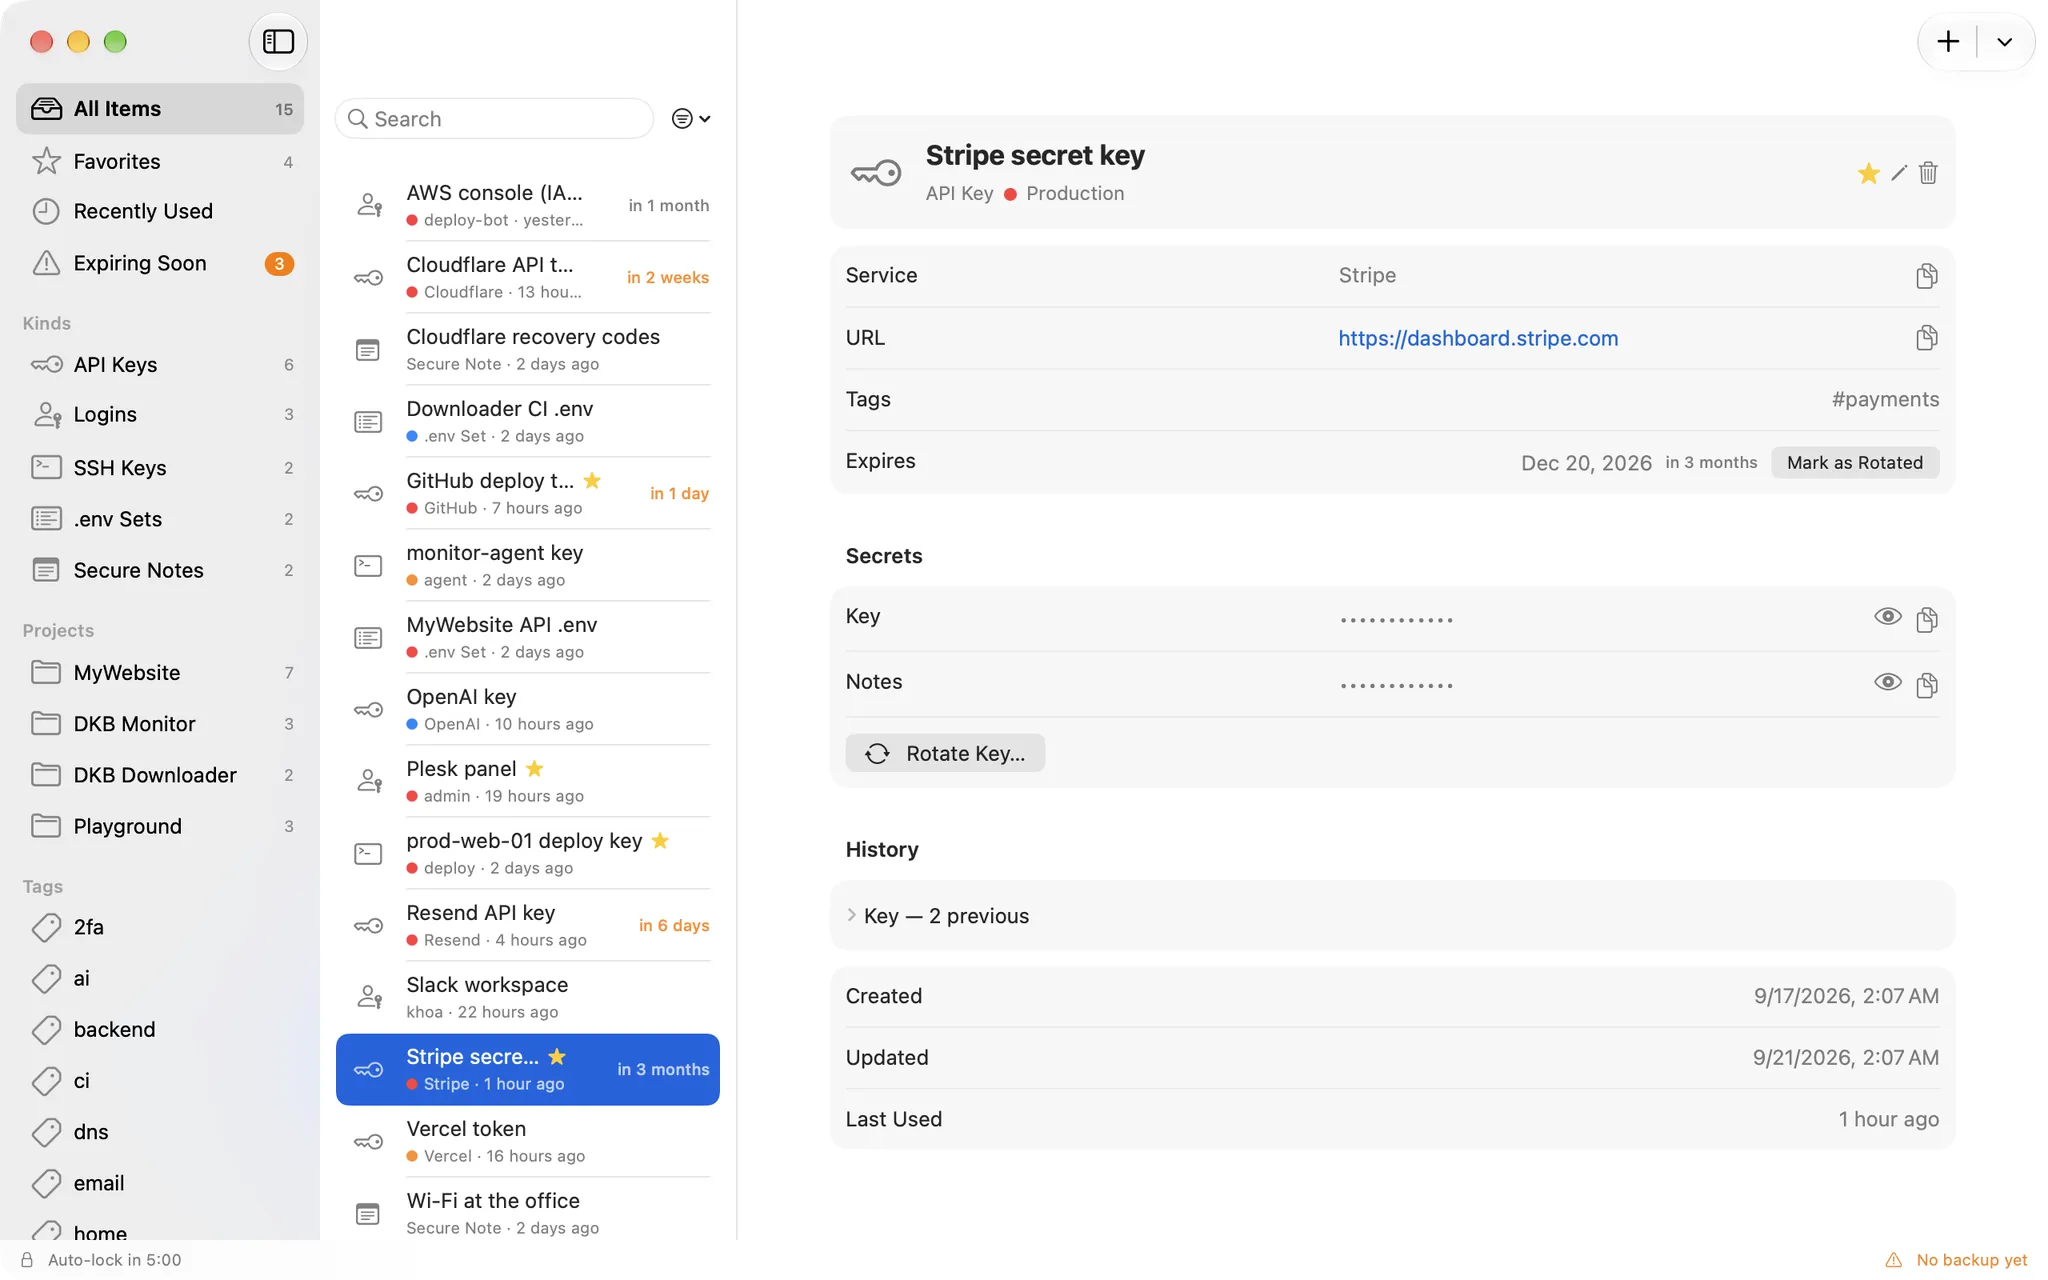The height and width of the screenshot is (1280, 2048).
Task: Open the dashboard.stripe.com link
Action: [1478, 338]
